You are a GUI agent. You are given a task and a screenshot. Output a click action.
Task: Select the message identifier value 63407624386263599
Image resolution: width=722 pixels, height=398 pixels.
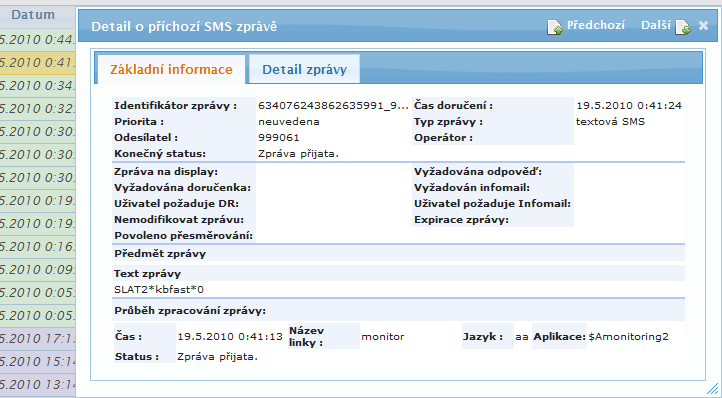tap(333, 106)
